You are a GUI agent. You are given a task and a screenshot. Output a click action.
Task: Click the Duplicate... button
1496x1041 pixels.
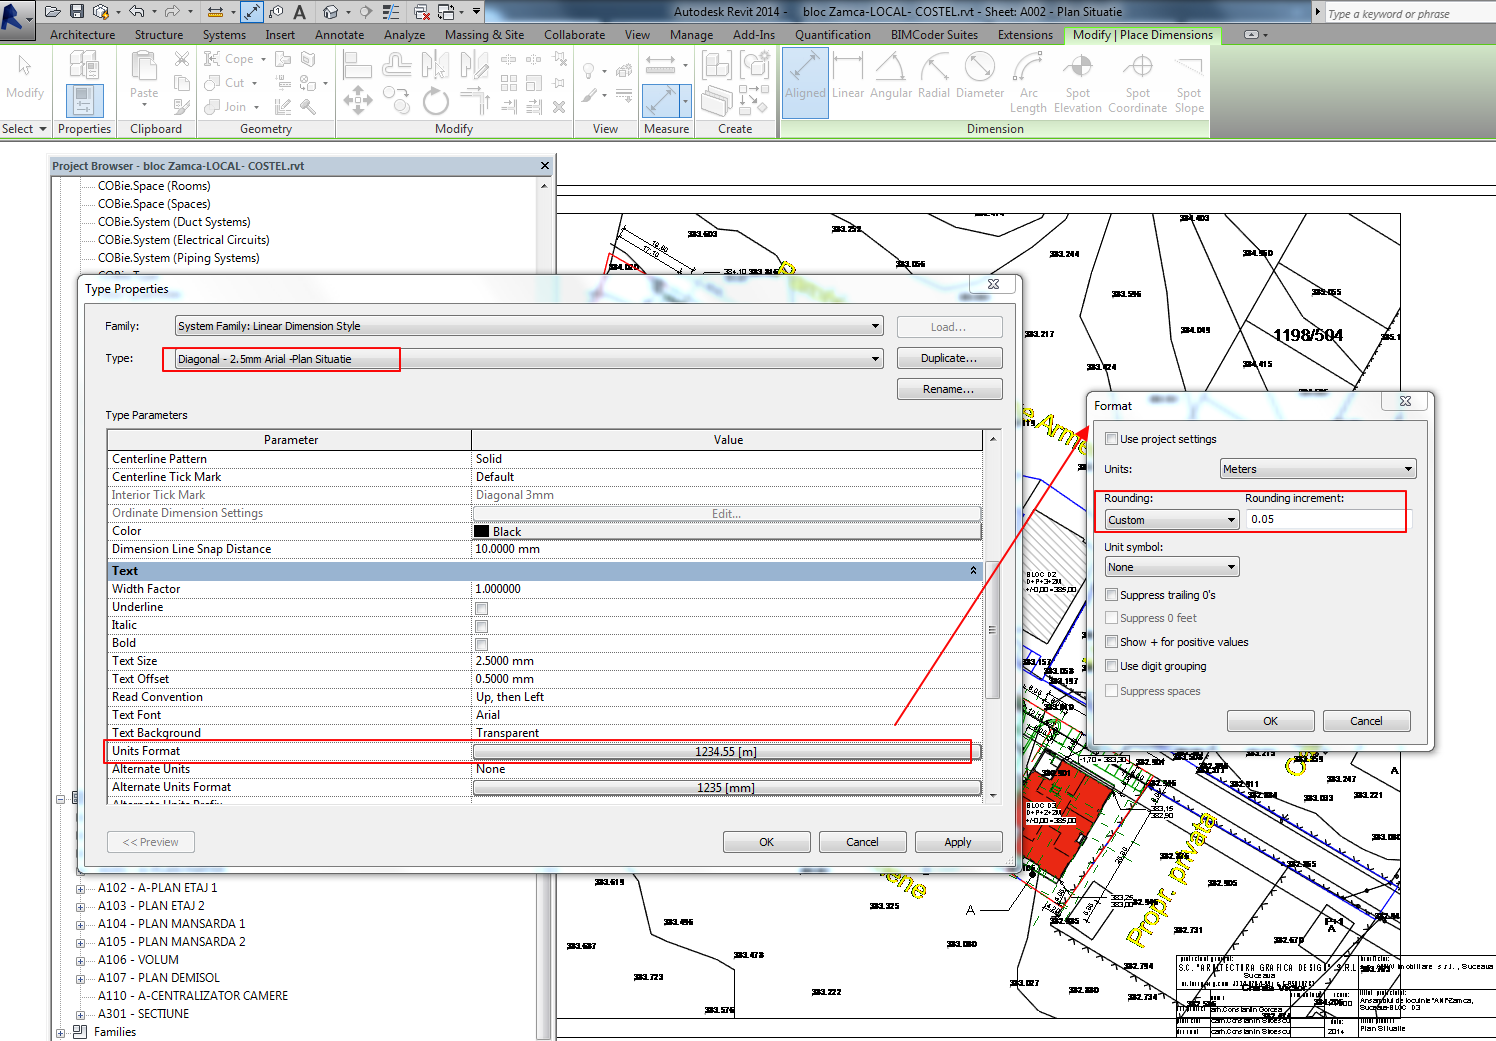(x=949, y=358)
